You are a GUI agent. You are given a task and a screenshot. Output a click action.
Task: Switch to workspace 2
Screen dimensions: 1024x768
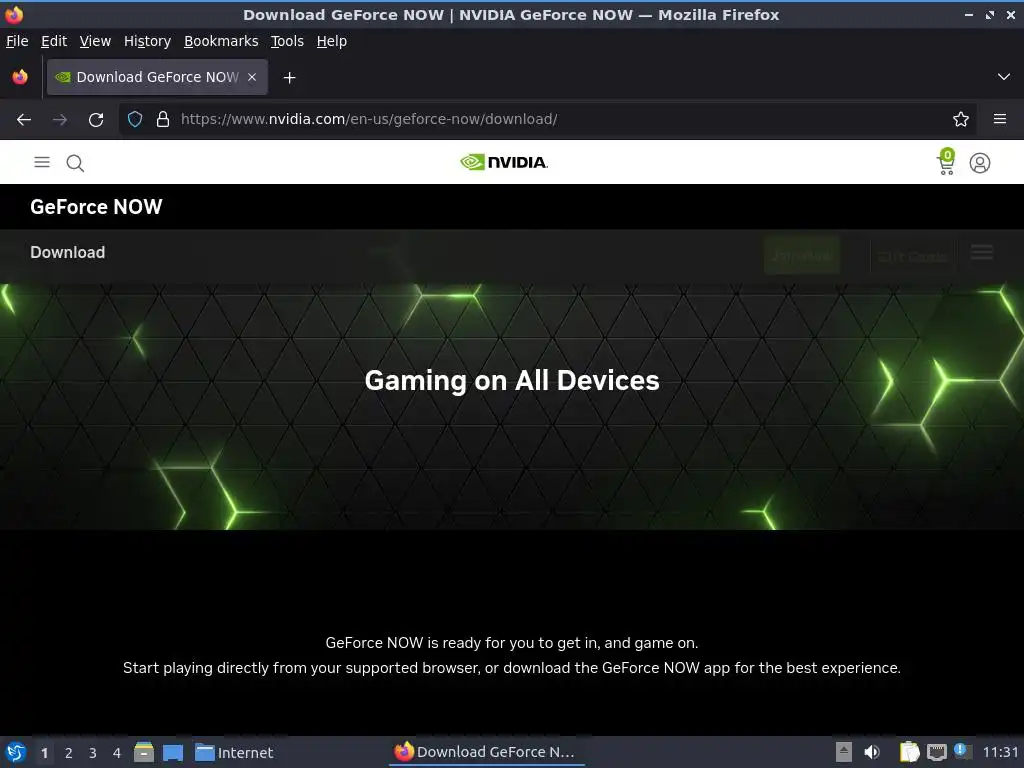[69, 753]
